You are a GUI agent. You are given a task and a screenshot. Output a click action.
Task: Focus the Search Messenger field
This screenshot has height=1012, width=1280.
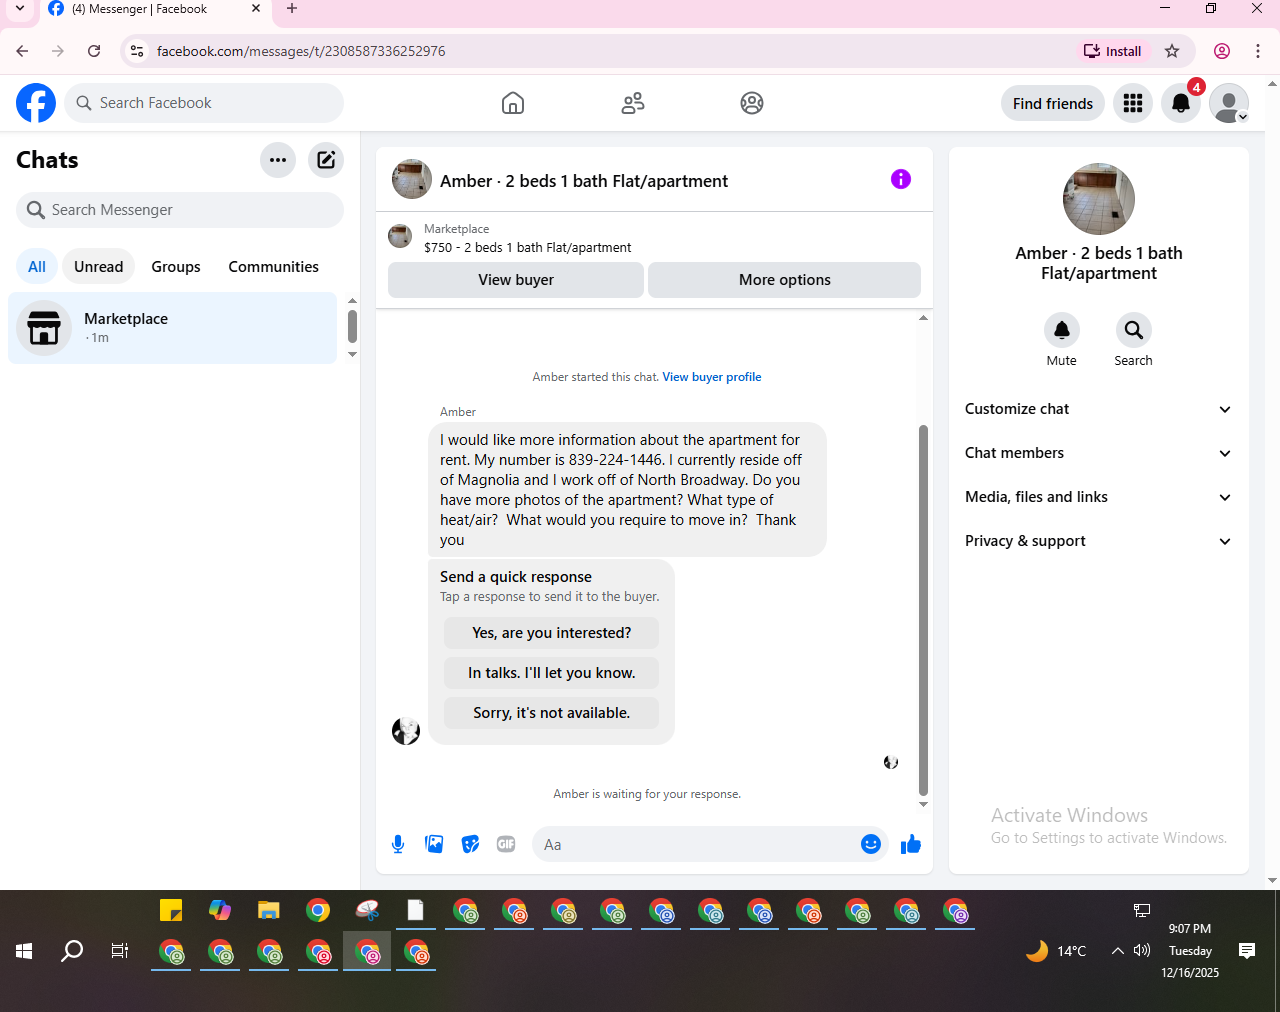pos(180,210)
